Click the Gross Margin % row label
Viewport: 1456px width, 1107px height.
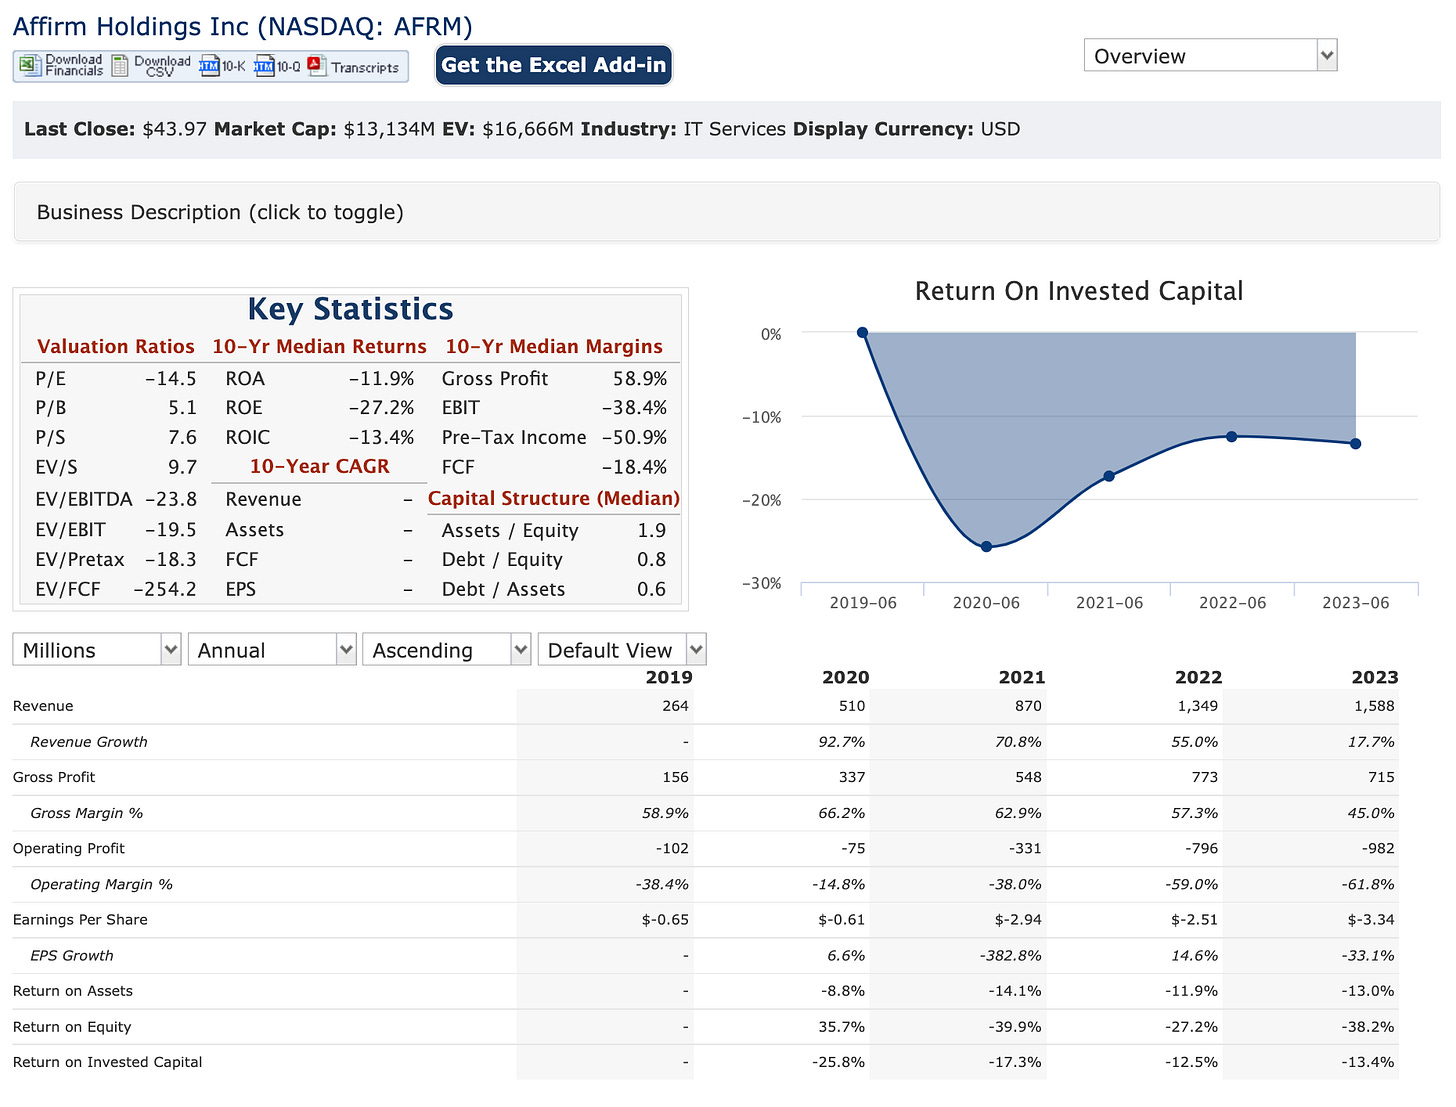tap(87, 813)
